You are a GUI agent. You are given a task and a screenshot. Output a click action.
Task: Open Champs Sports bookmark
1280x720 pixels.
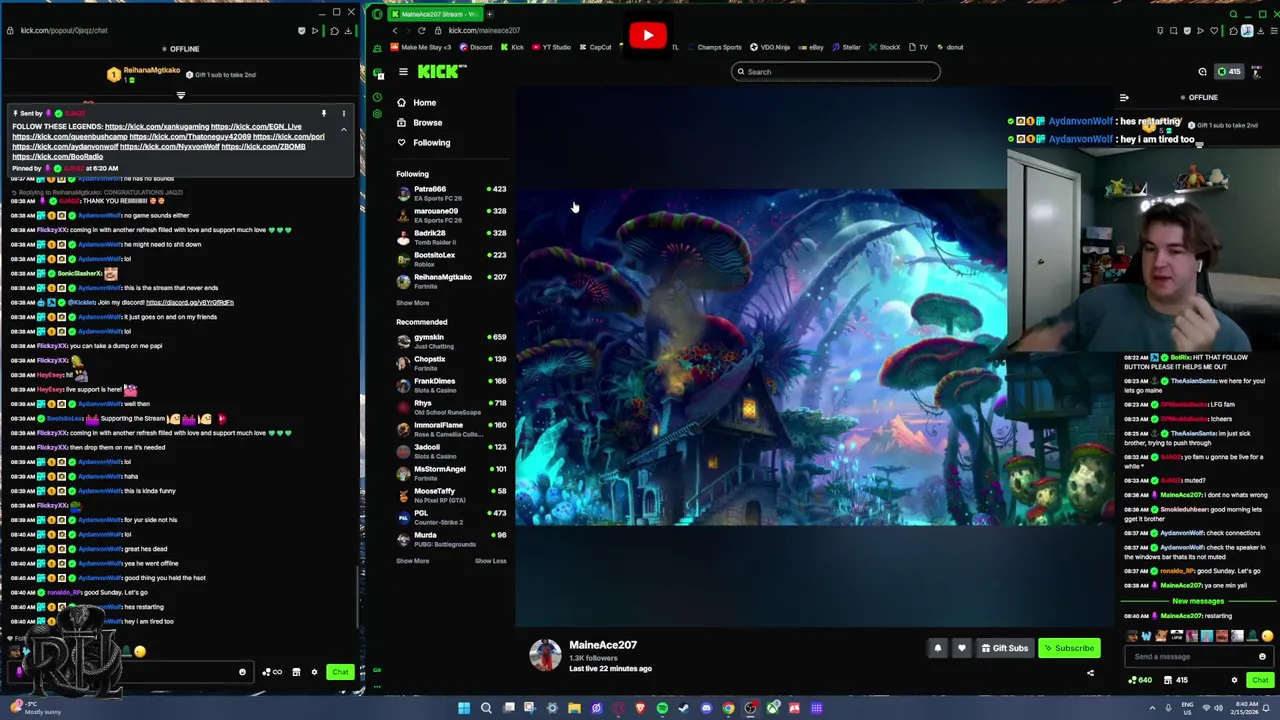coord(714,47)
